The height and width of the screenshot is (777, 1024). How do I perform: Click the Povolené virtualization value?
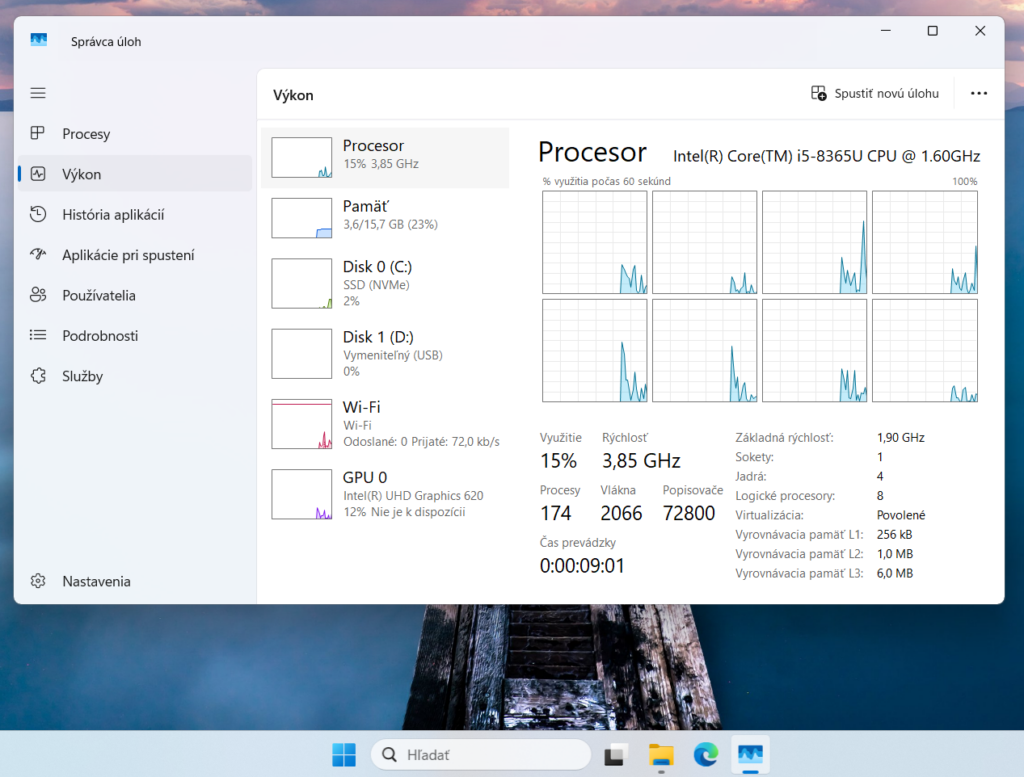pyautogui.click(x=901, y=515)
